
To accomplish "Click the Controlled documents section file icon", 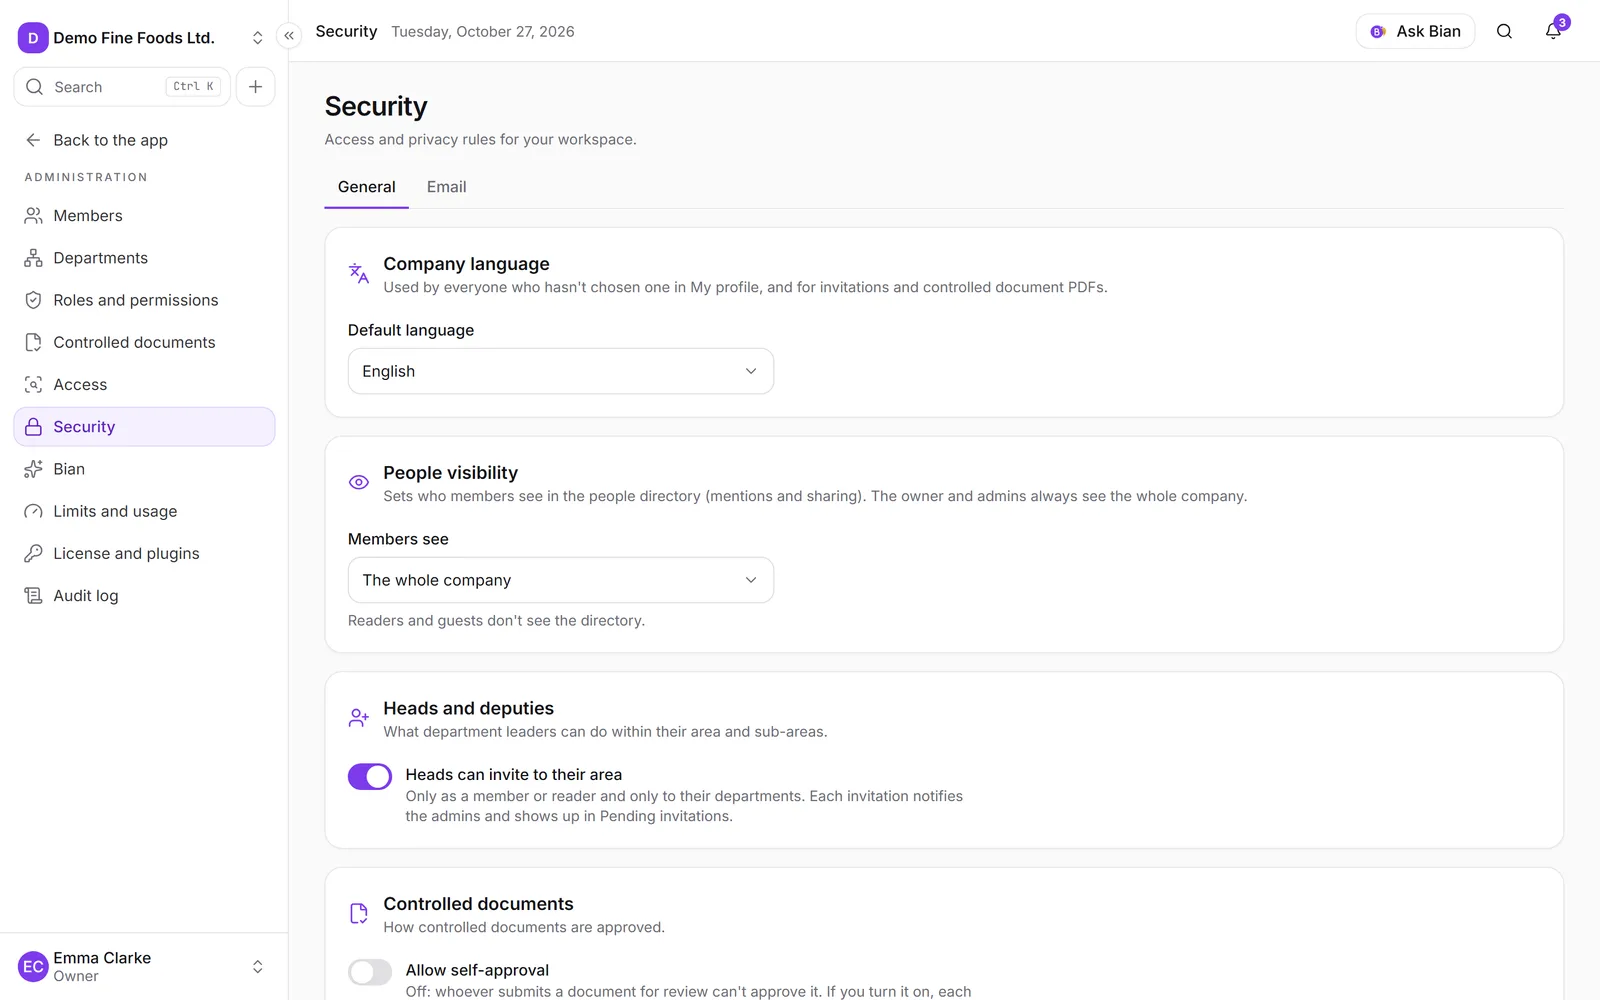I will point(359,913).
